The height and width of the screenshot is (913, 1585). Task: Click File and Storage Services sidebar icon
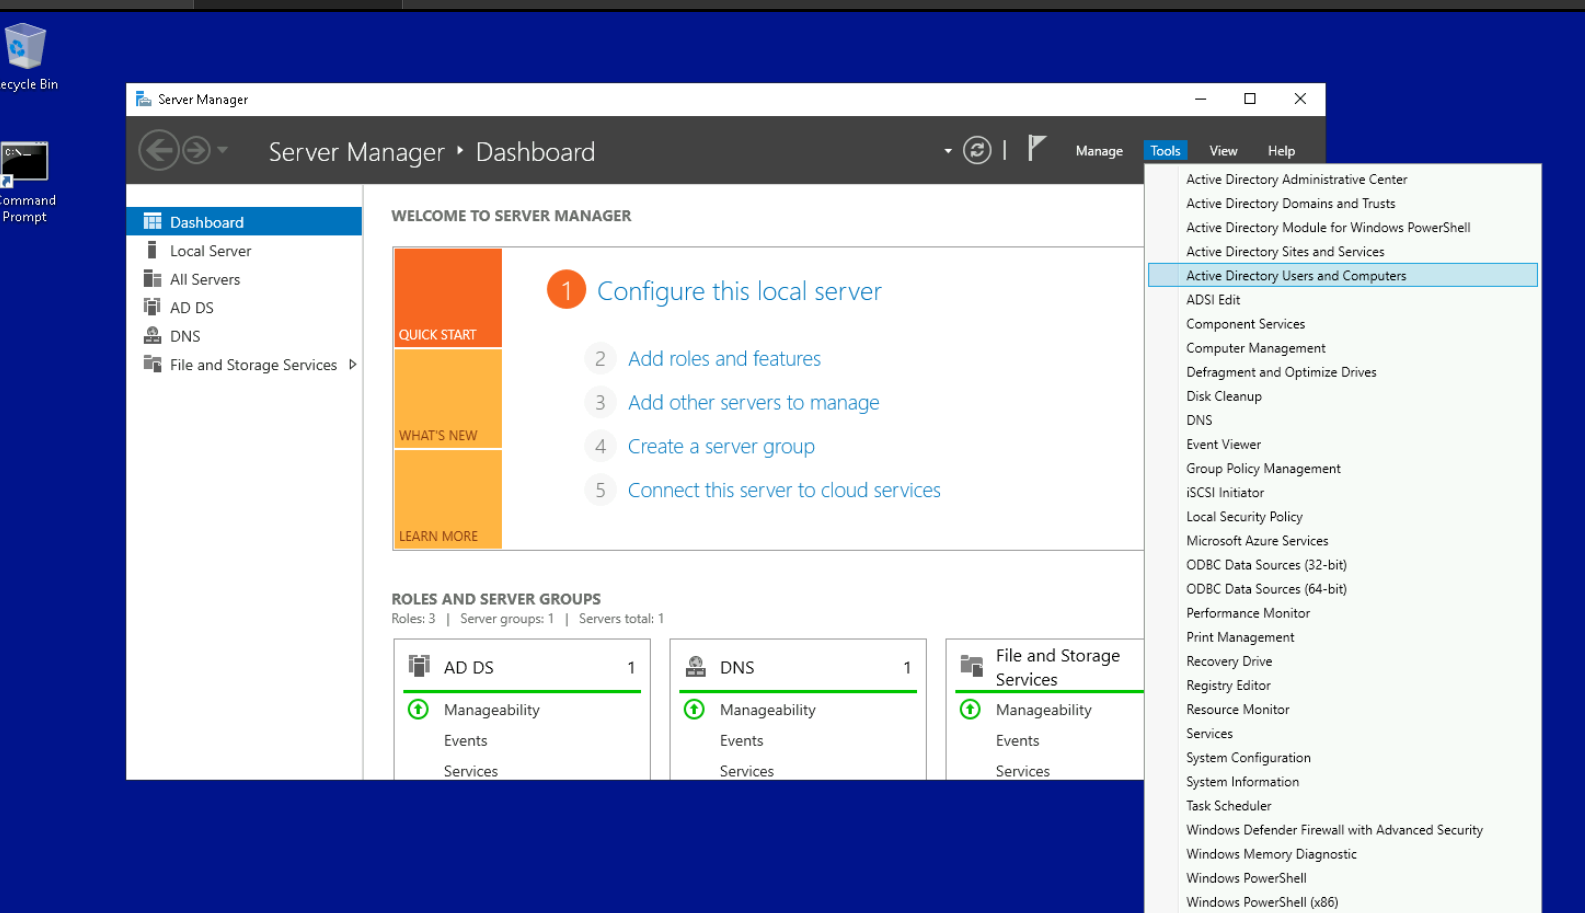152,363
